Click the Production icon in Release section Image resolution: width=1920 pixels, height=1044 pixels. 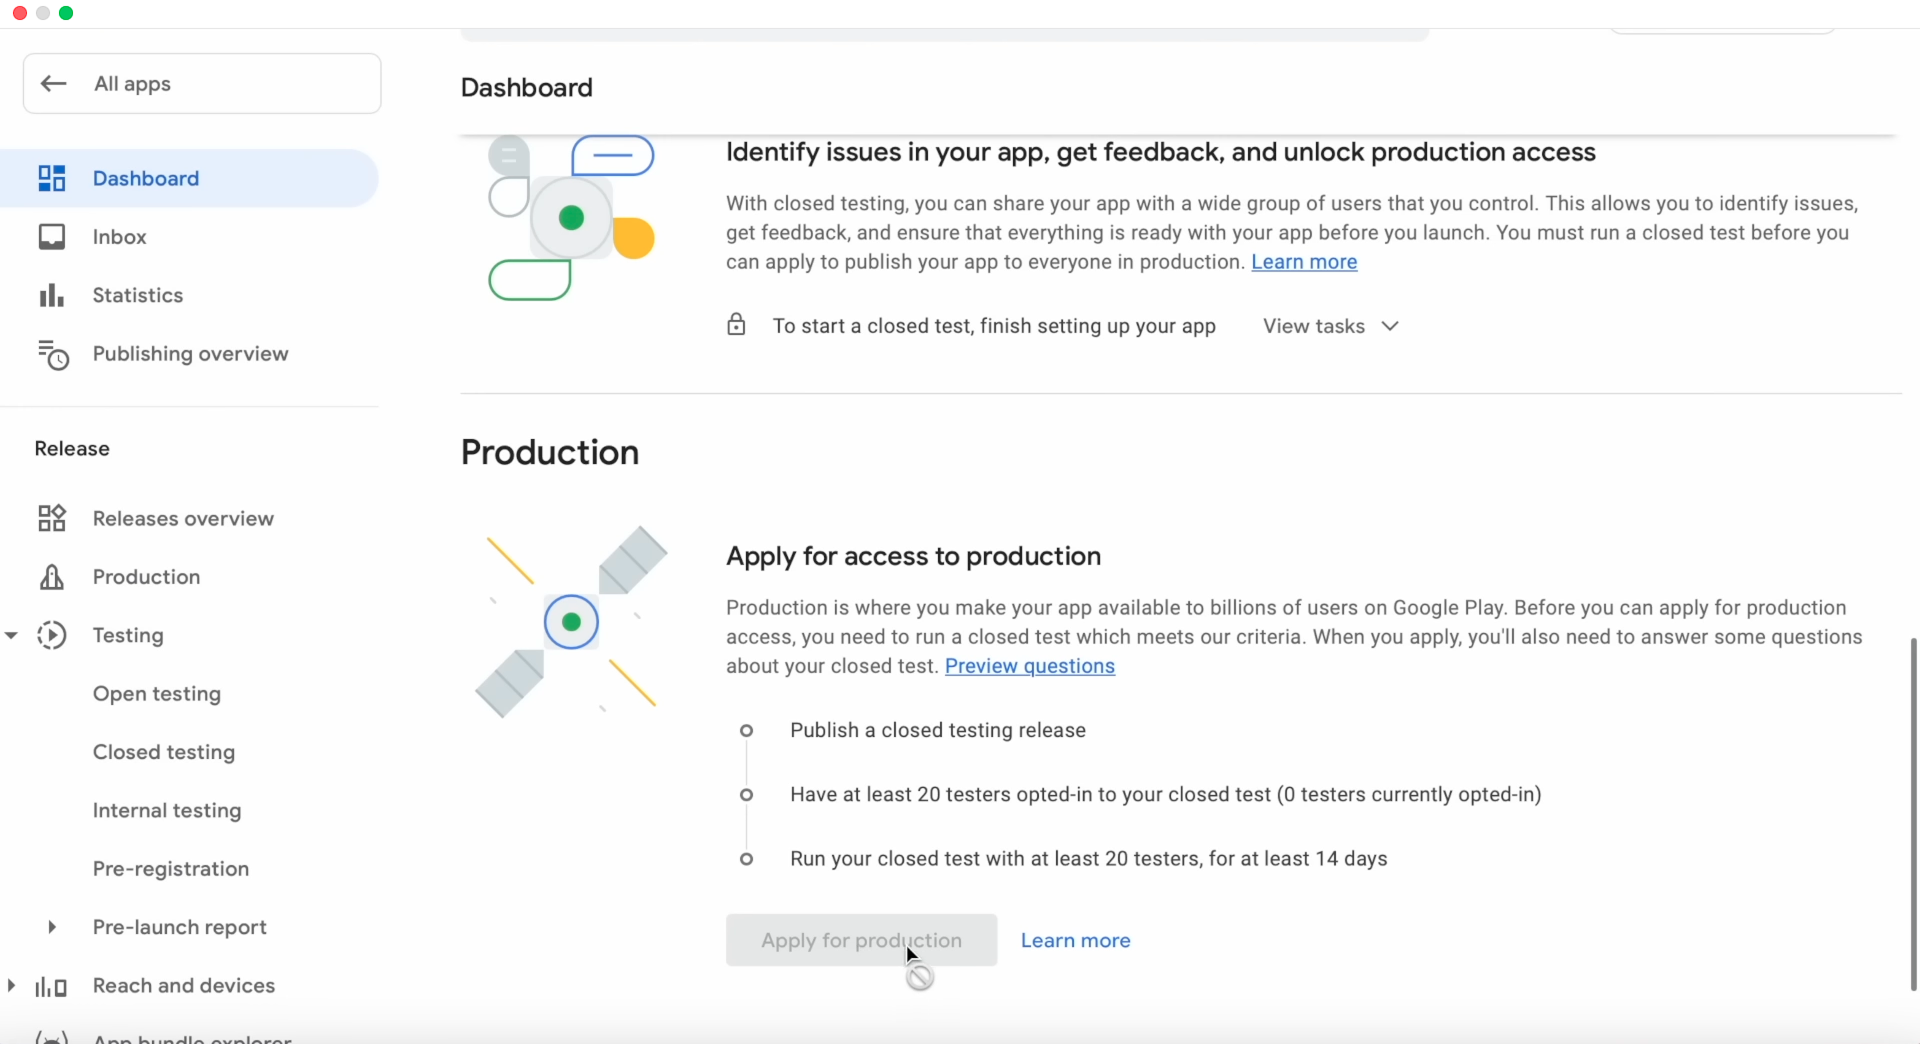click(52, 577)
